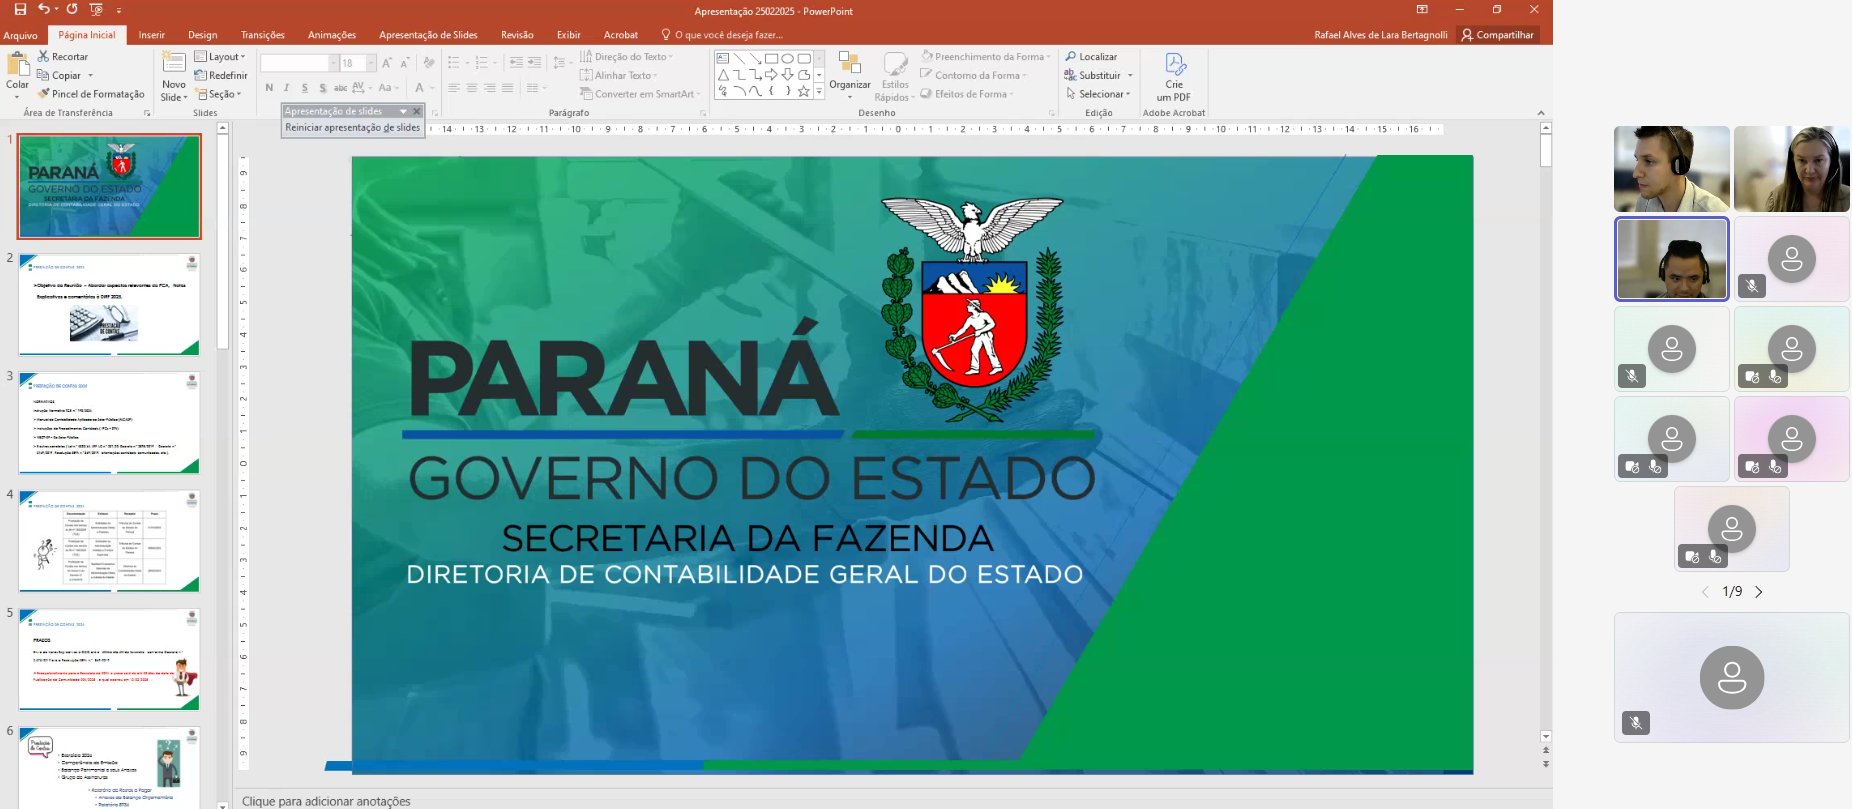Decrease font size with the smaller A icon

point(405,63)
